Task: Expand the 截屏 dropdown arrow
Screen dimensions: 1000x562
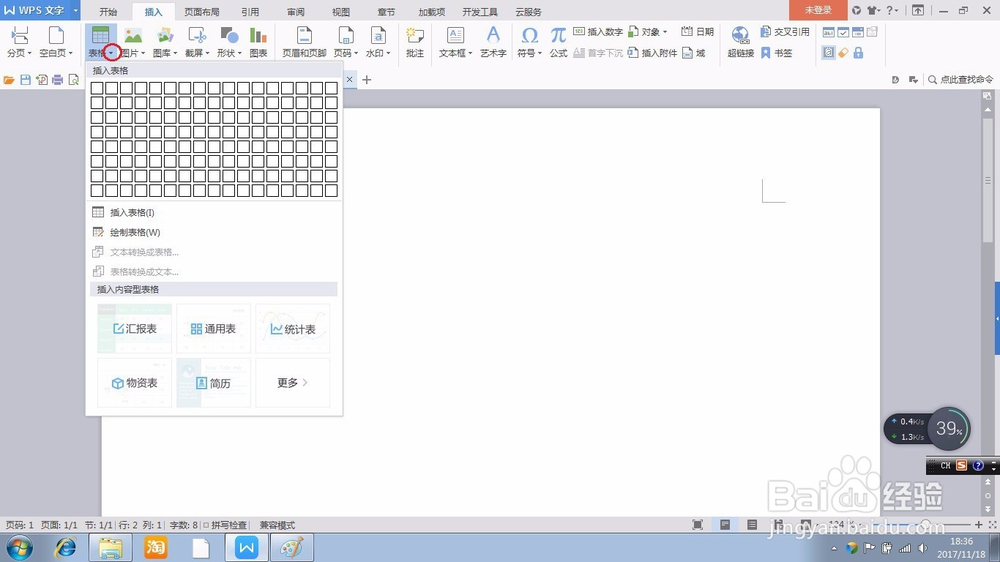Action: pyautogui.click(x=208, y=54)
